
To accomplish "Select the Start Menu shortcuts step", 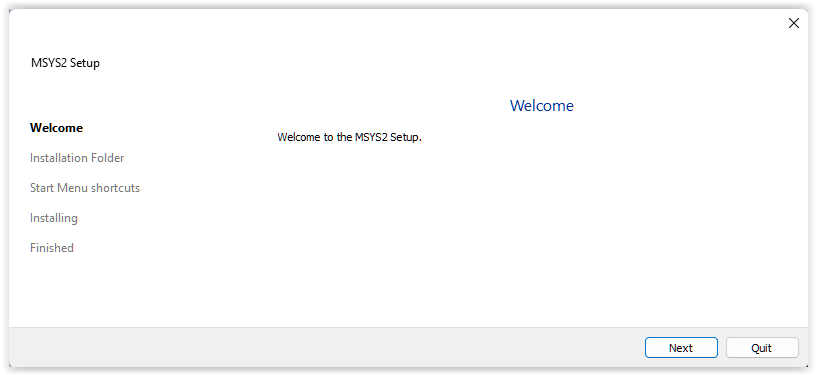I will pos(85,188).
